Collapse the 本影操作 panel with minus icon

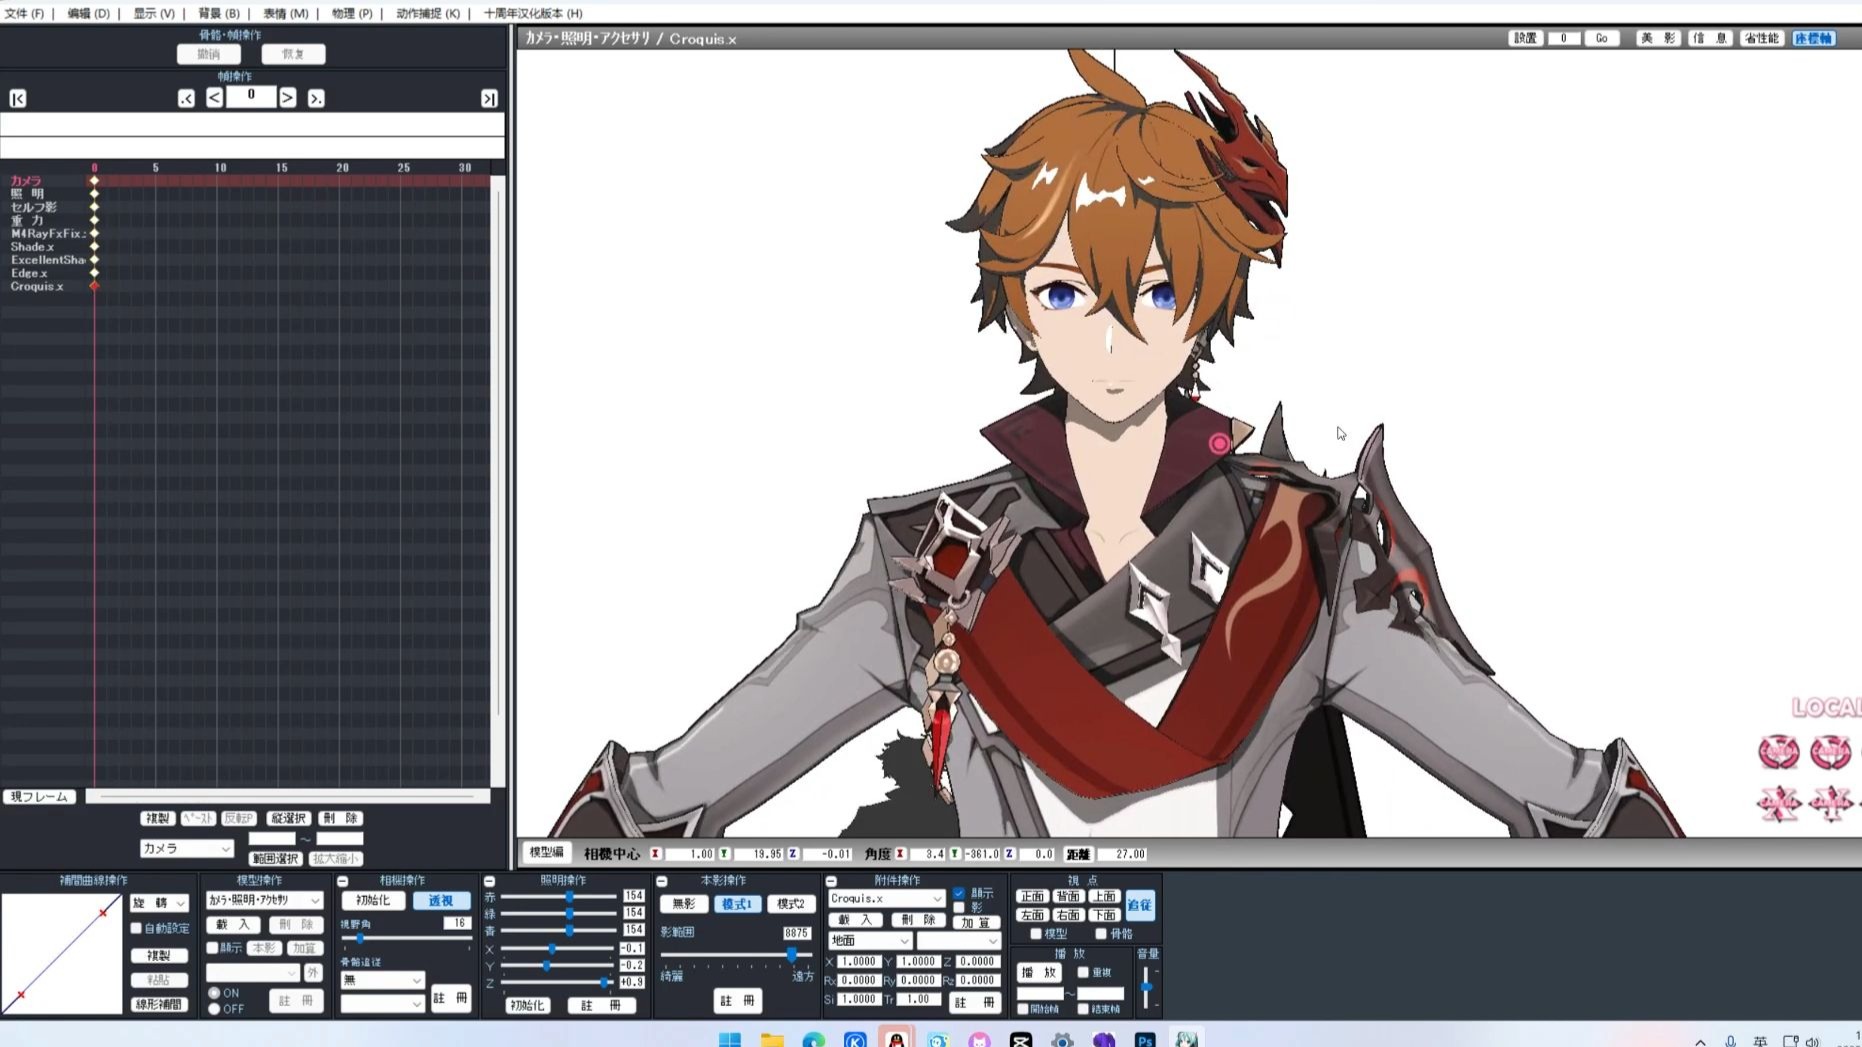661,881
